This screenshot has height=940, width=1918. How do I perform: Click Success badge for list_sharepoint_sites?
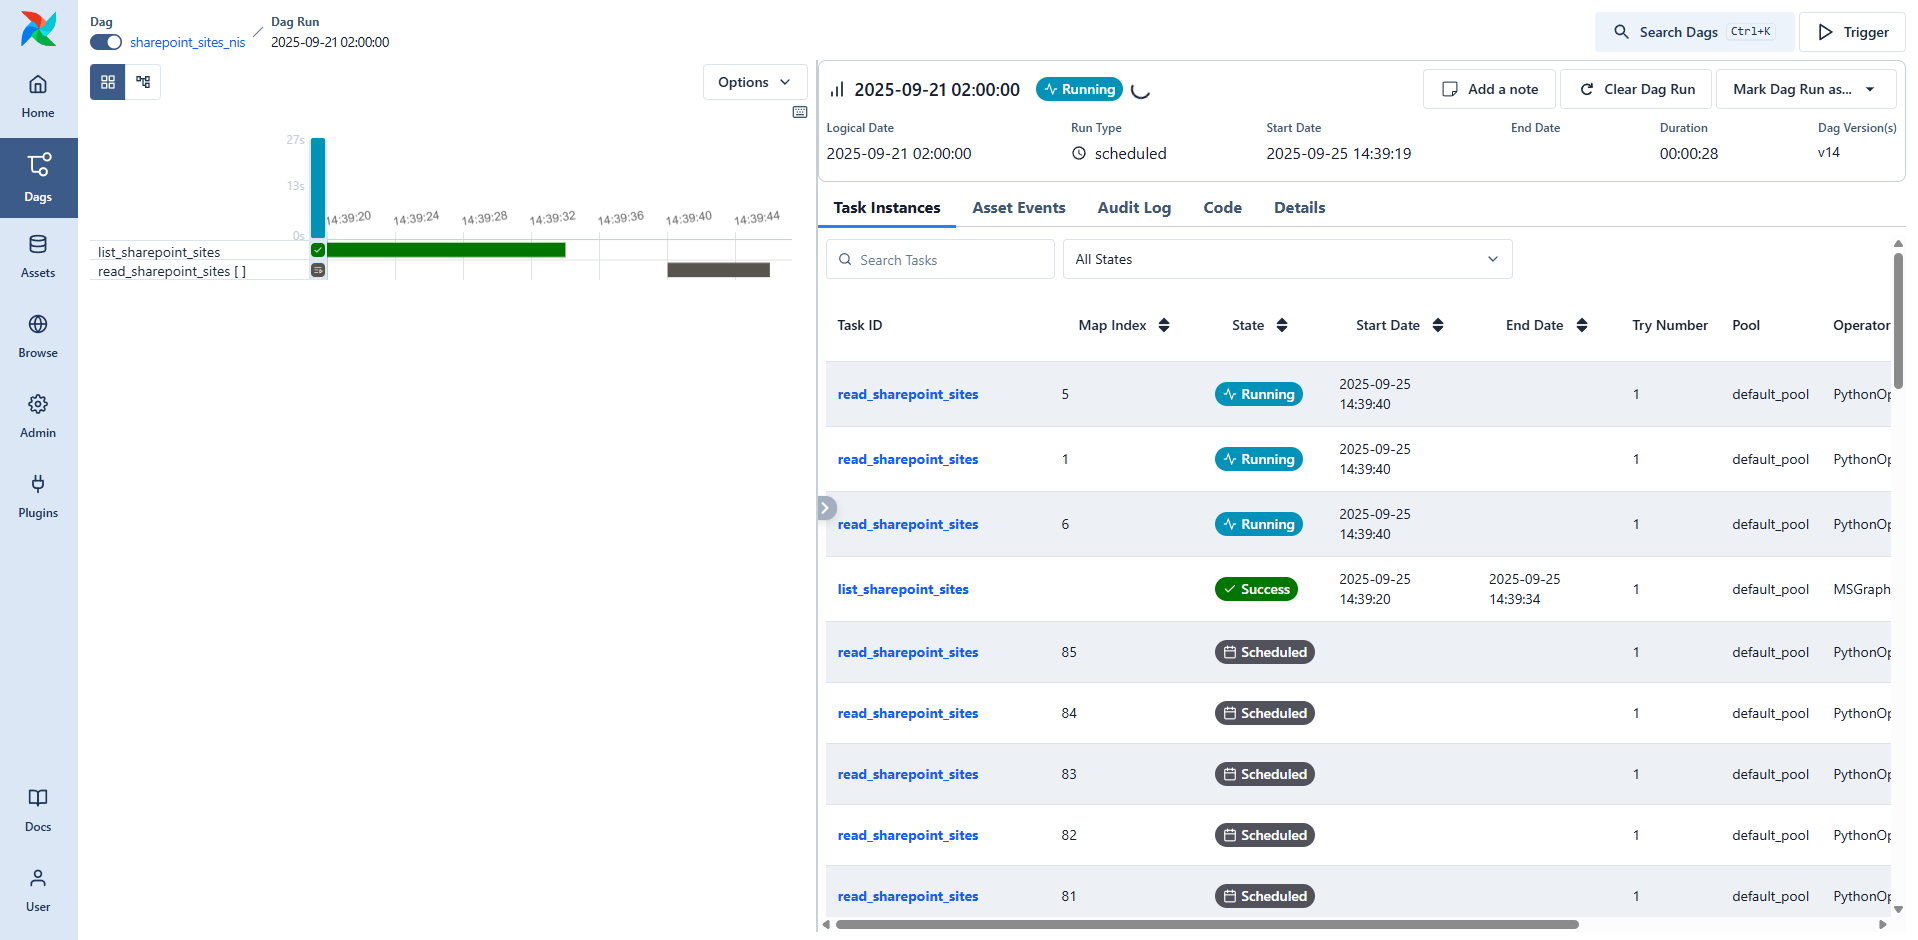(1256, 589)
